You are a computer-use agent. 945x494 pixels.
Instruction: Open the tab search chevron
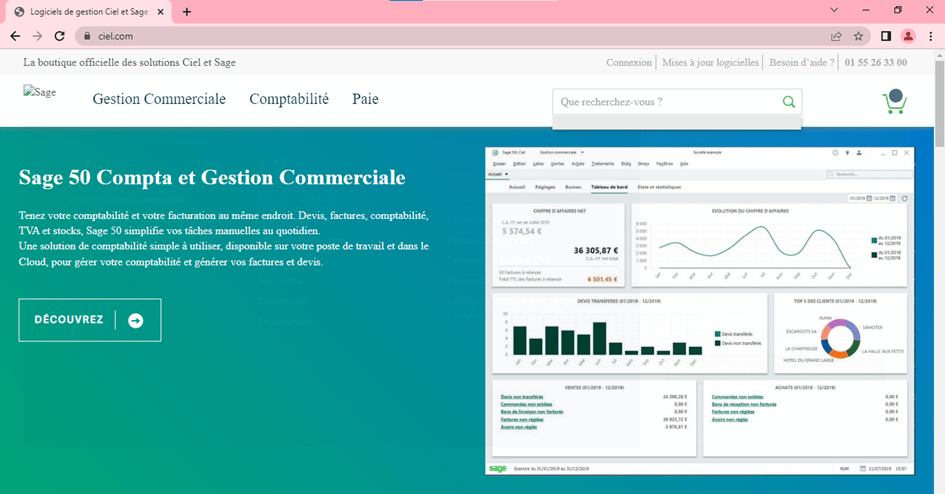[834, 10]
